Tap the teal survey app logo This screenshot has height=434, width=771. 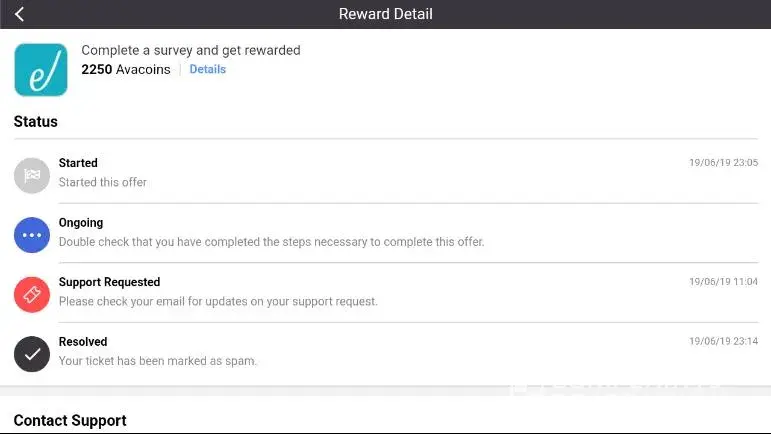point(41,69)
